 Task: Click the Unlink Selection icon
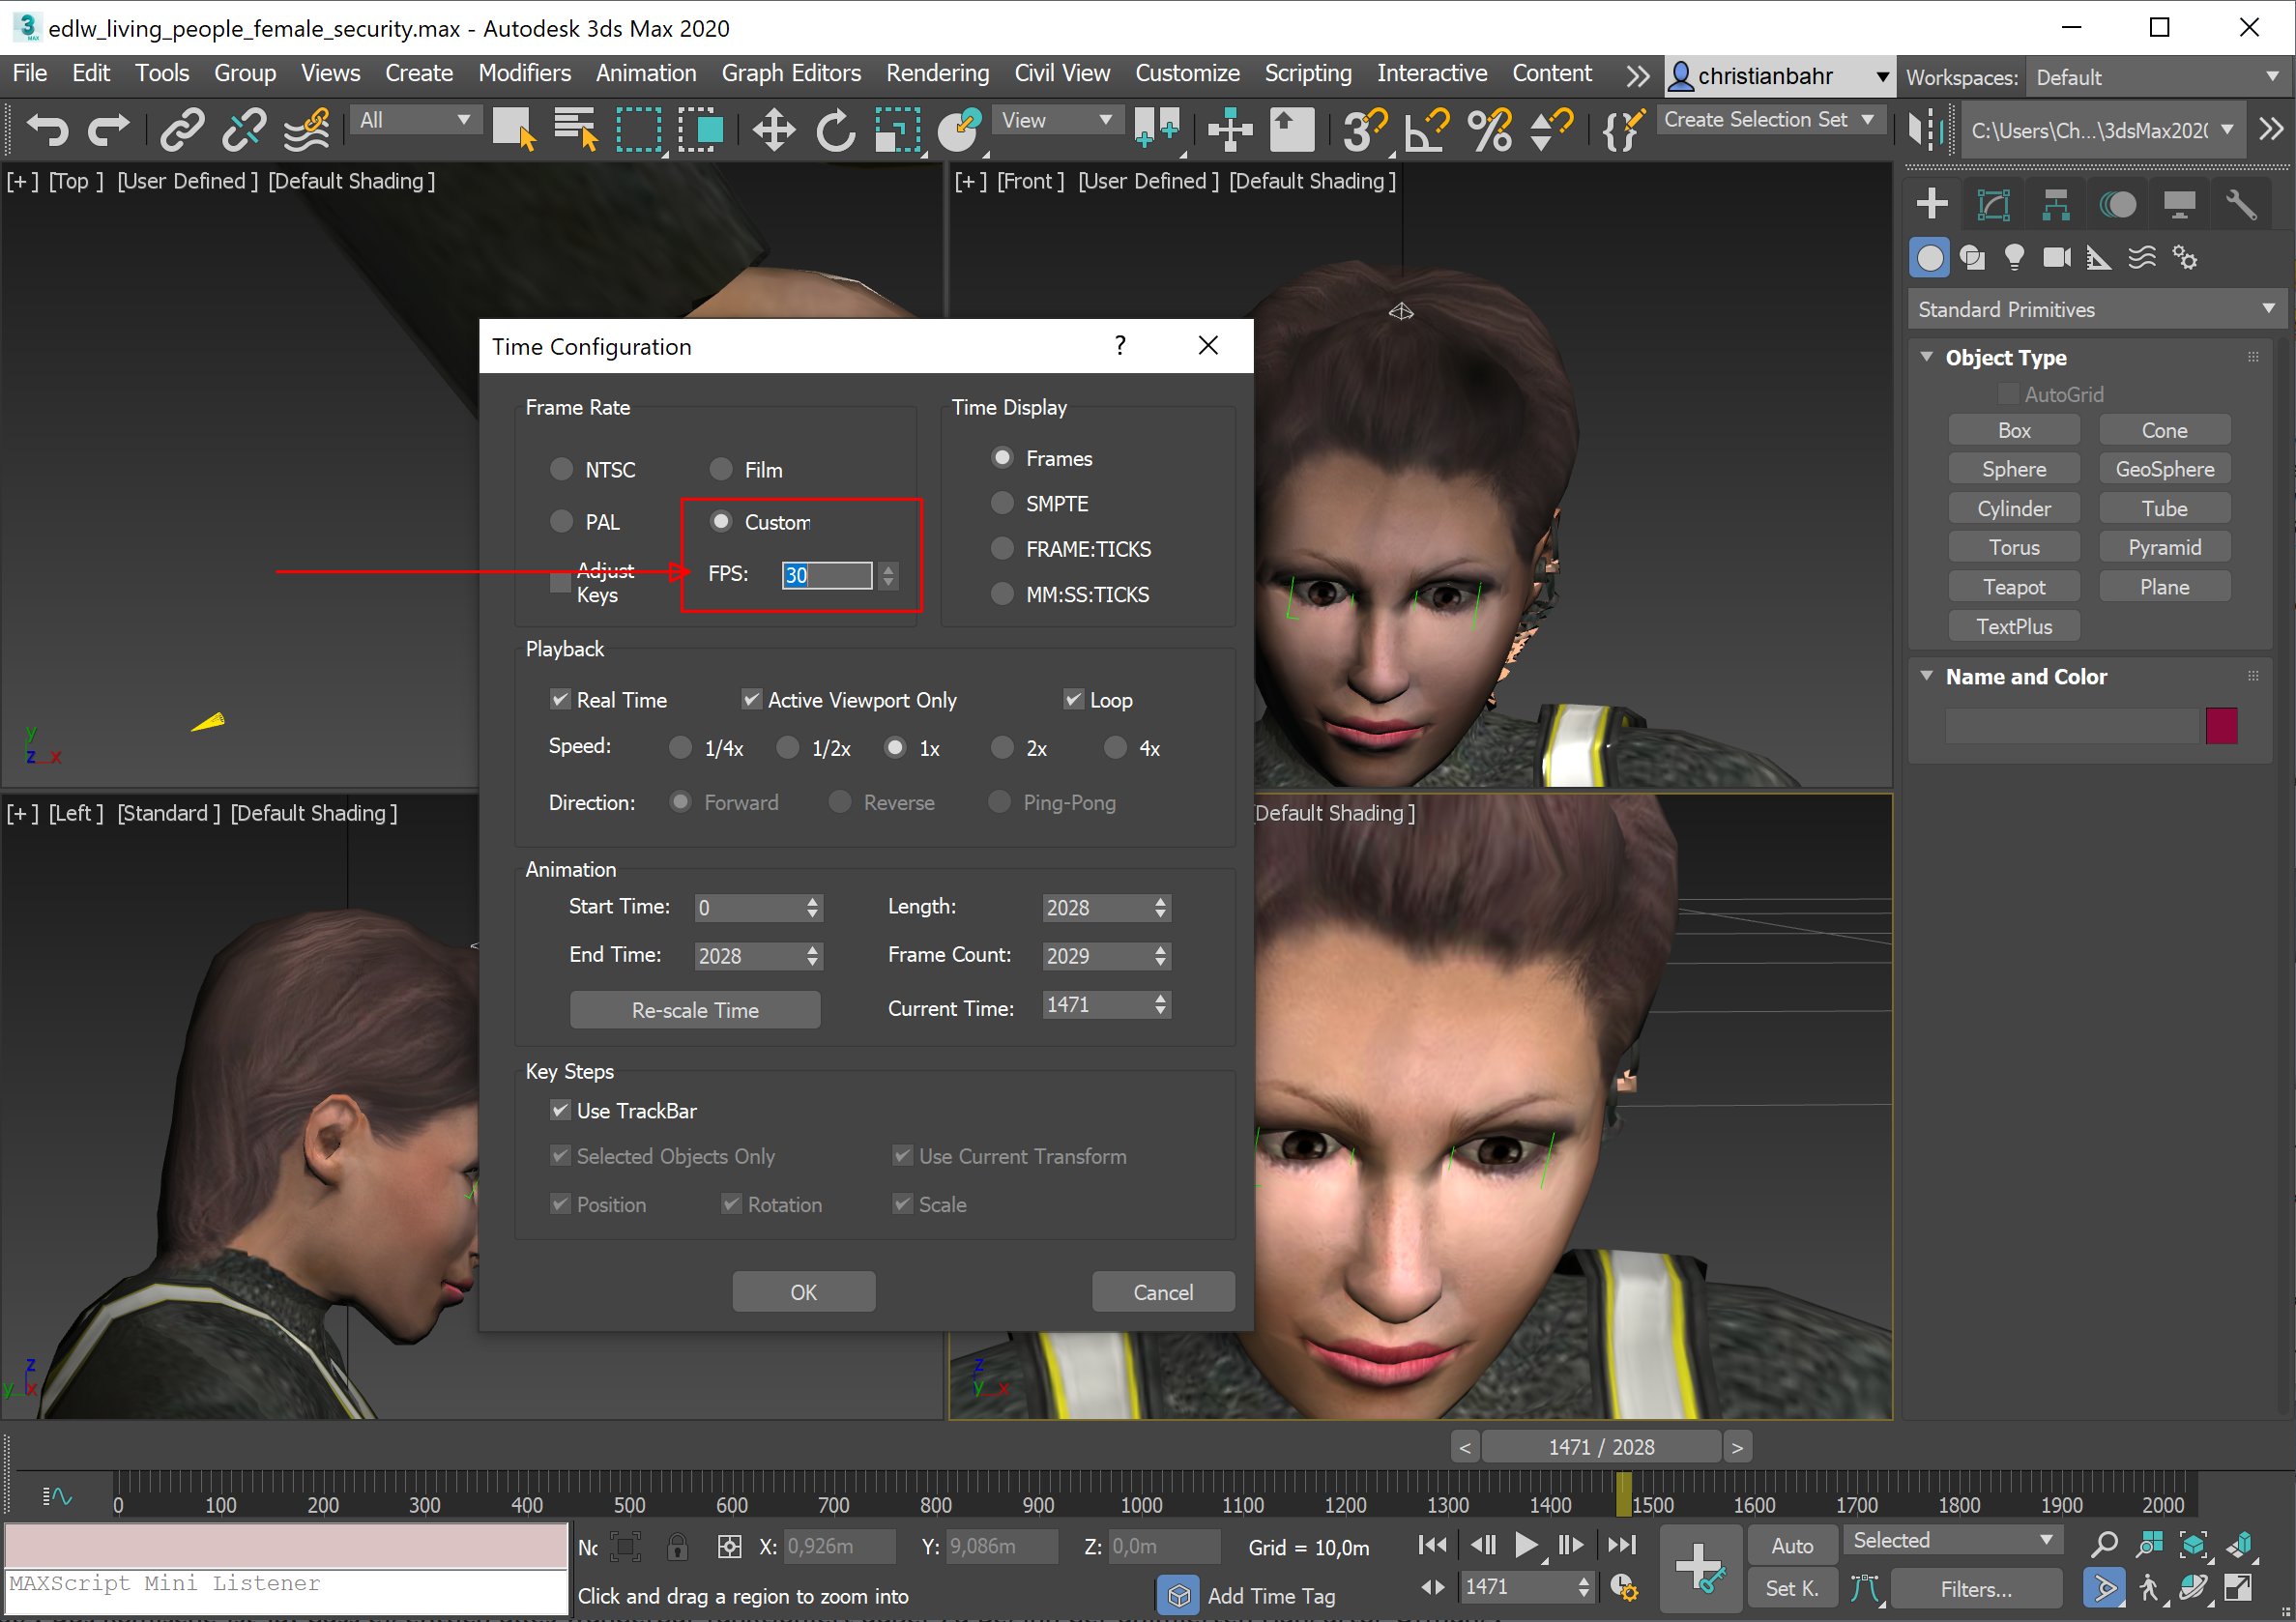(x=244, y=131)
